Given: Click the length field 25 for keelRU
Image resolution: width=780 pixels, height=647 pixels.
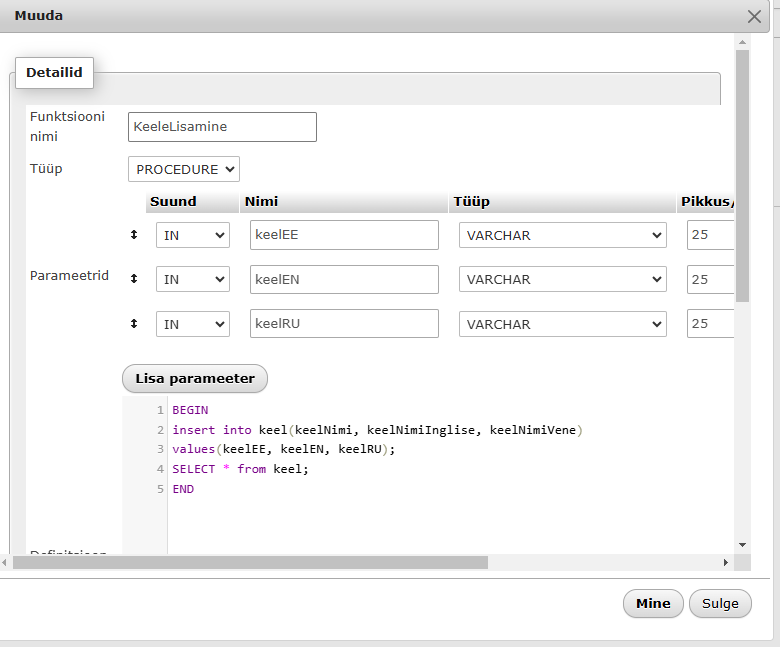Looking at the screenshot, I should pos(710,324).
